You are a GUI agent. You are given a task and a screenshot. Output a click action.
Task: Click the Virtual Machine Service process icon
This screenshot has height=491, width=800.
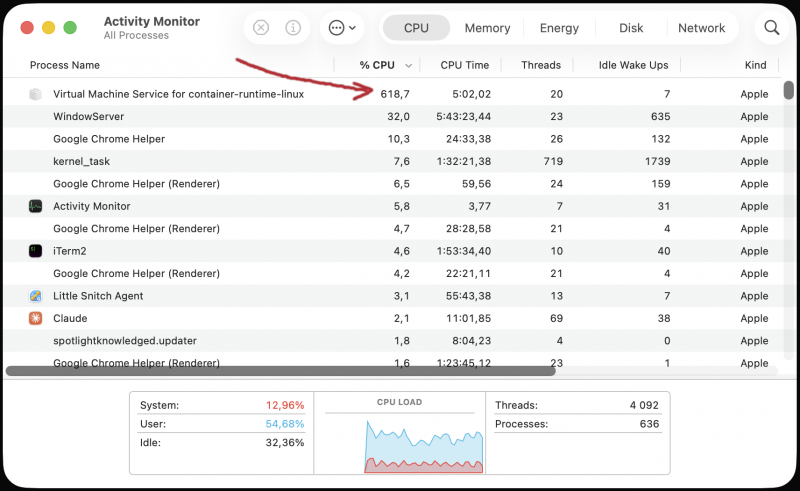(35, 94)
